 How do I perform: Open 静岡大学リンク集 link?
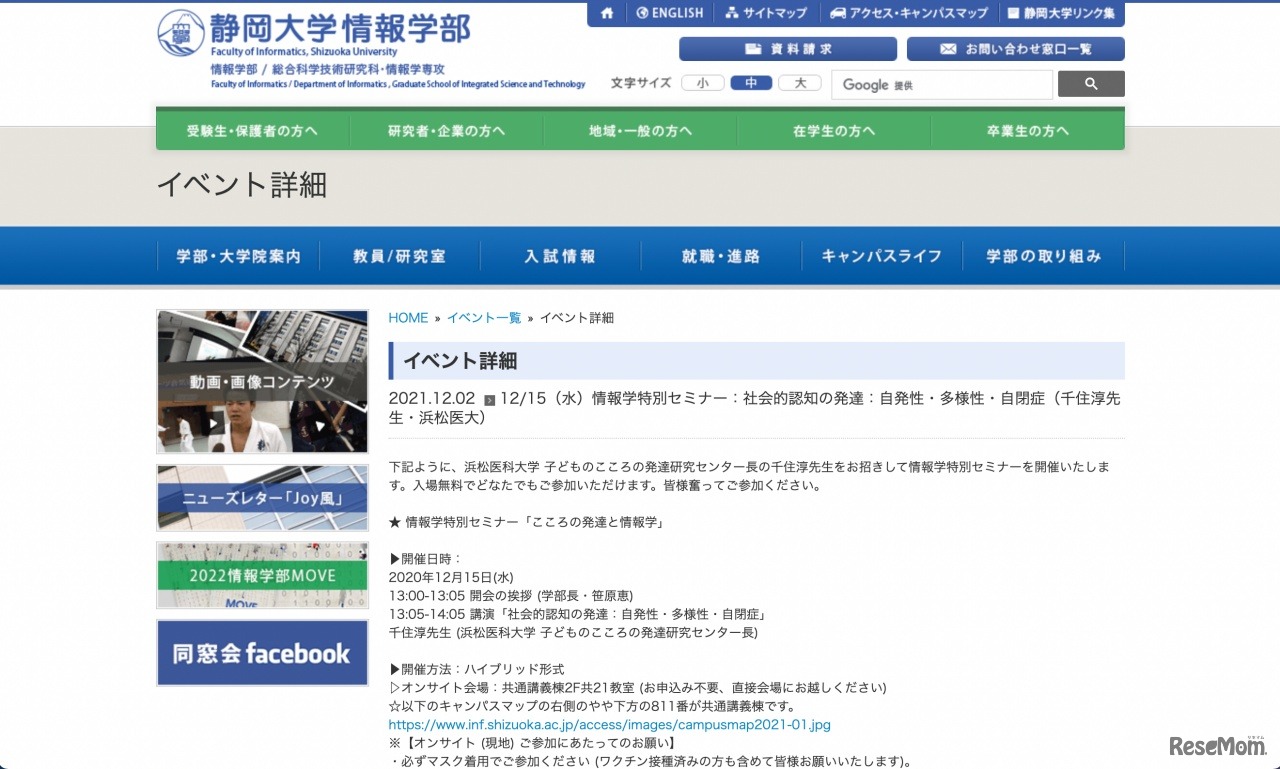(1061, 13)
